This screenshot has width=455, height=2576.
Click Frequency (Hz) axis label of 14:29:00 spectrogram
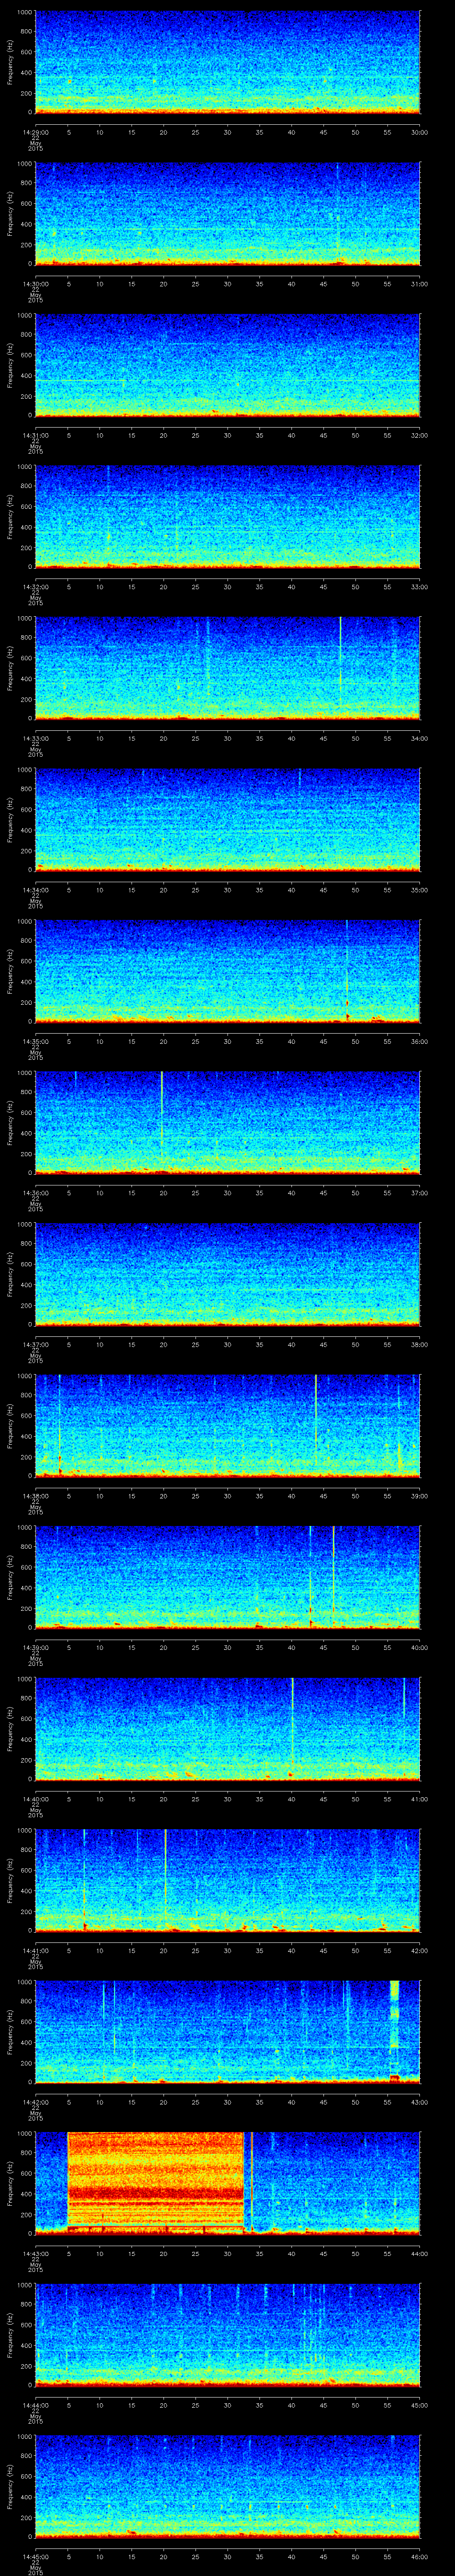pos(10,62)
